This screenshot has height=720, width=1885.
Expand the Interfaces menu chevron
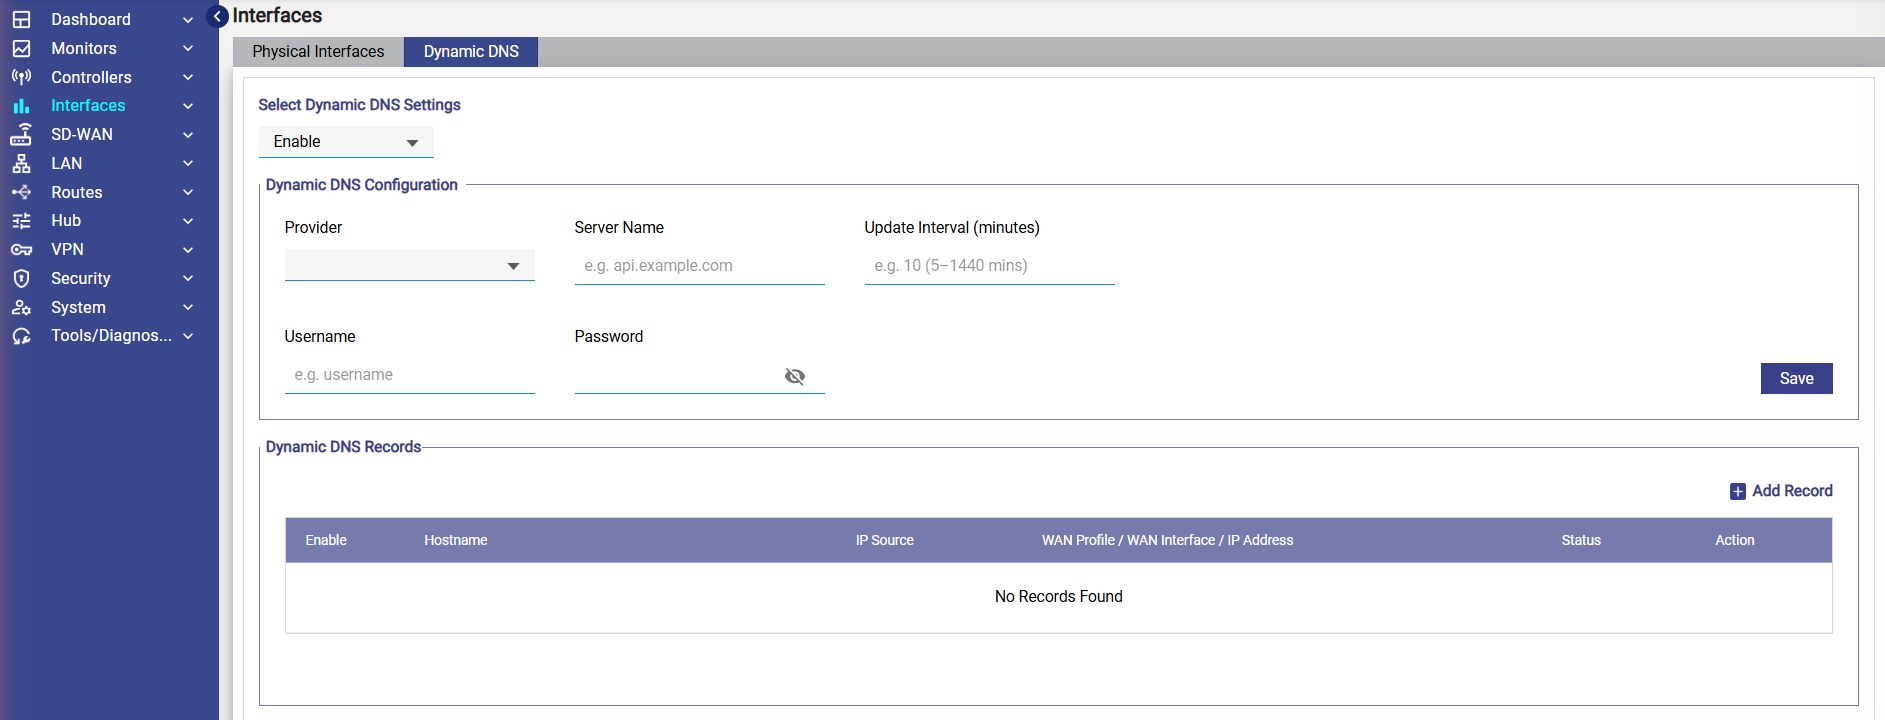(188, 106)
